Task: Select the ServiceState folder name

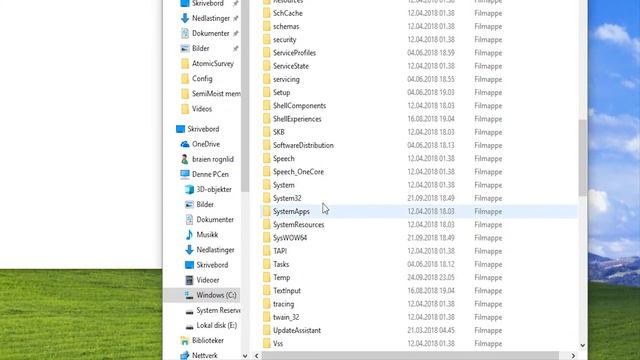Action: [x=291, y=66]
